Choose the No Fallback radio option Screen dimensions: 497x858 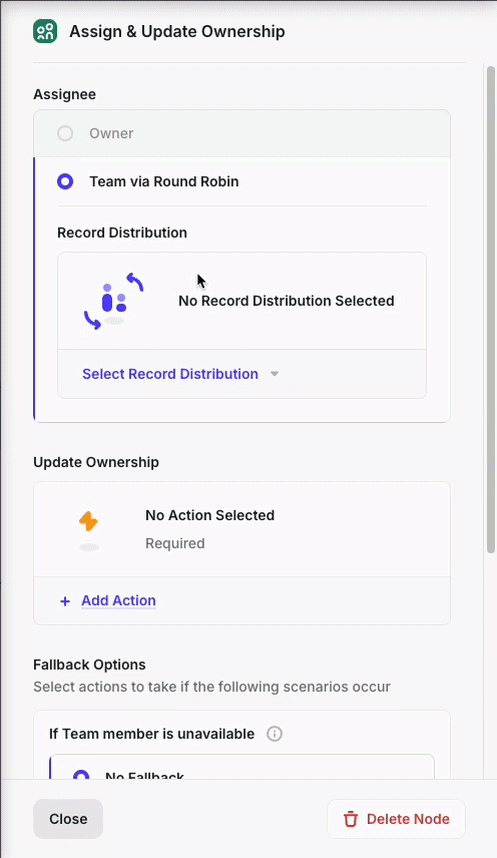[x=81, y=775]
